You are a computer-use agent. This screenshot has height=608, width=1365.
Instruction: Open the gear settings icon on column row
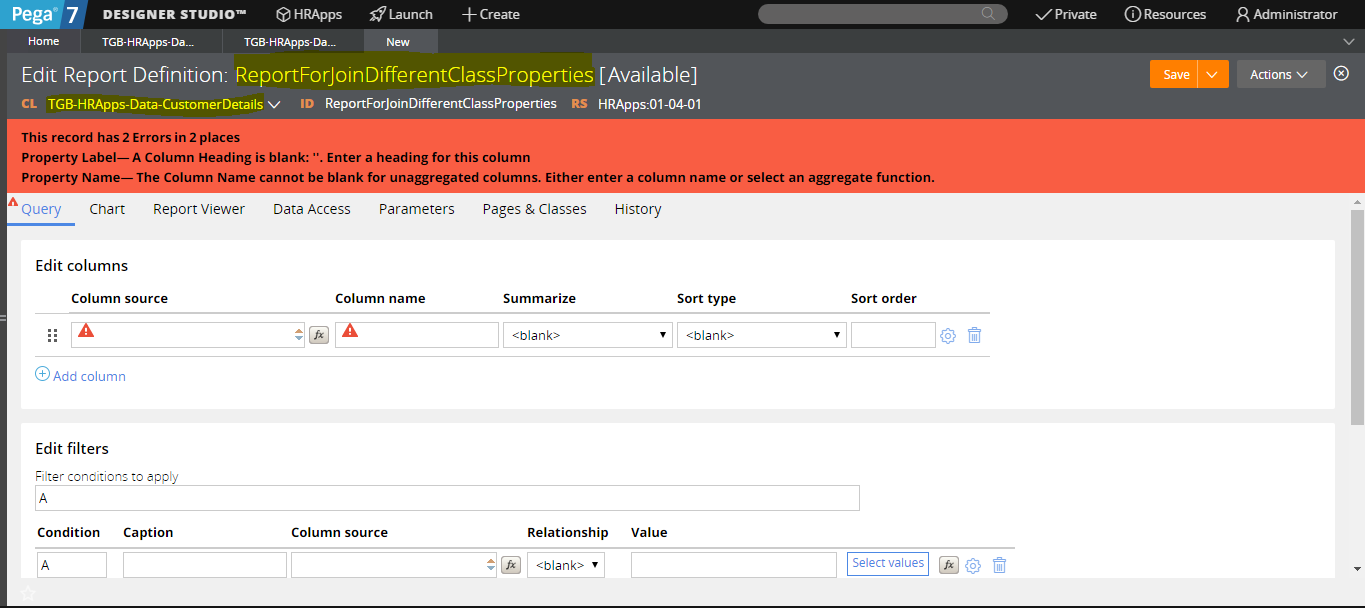click(x=947, y=335)
